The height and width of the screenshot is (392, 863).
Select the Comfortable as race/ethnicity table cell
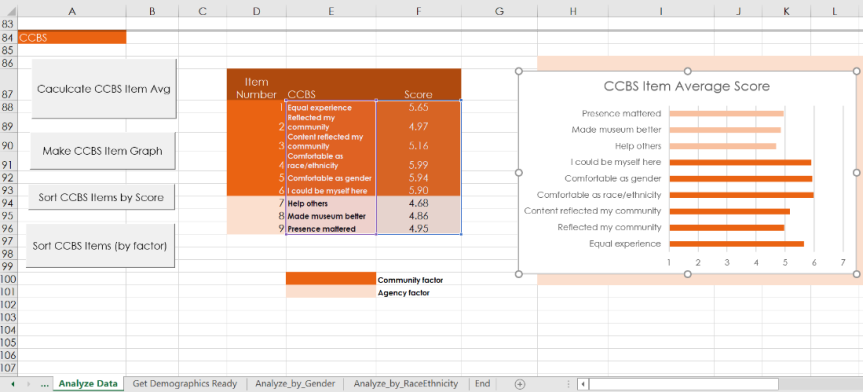click(x=331, y=161)
